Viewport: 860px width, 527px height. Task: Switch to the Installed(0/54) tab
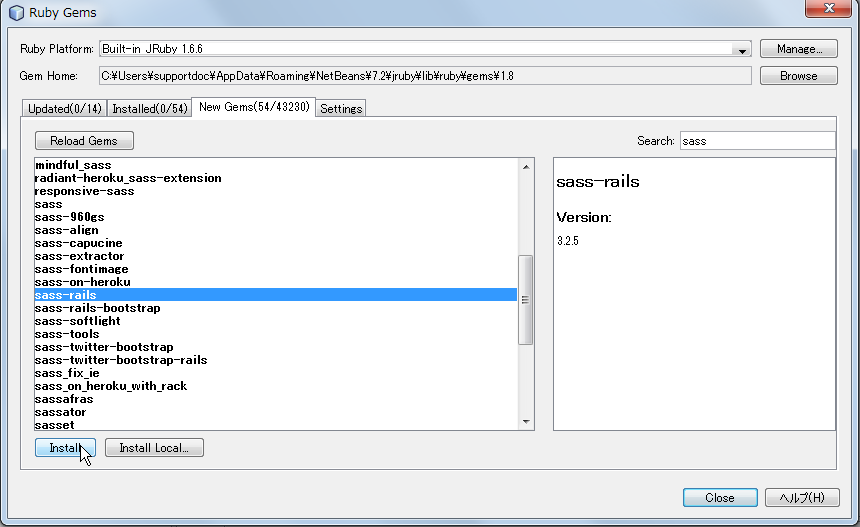point(149,109)
